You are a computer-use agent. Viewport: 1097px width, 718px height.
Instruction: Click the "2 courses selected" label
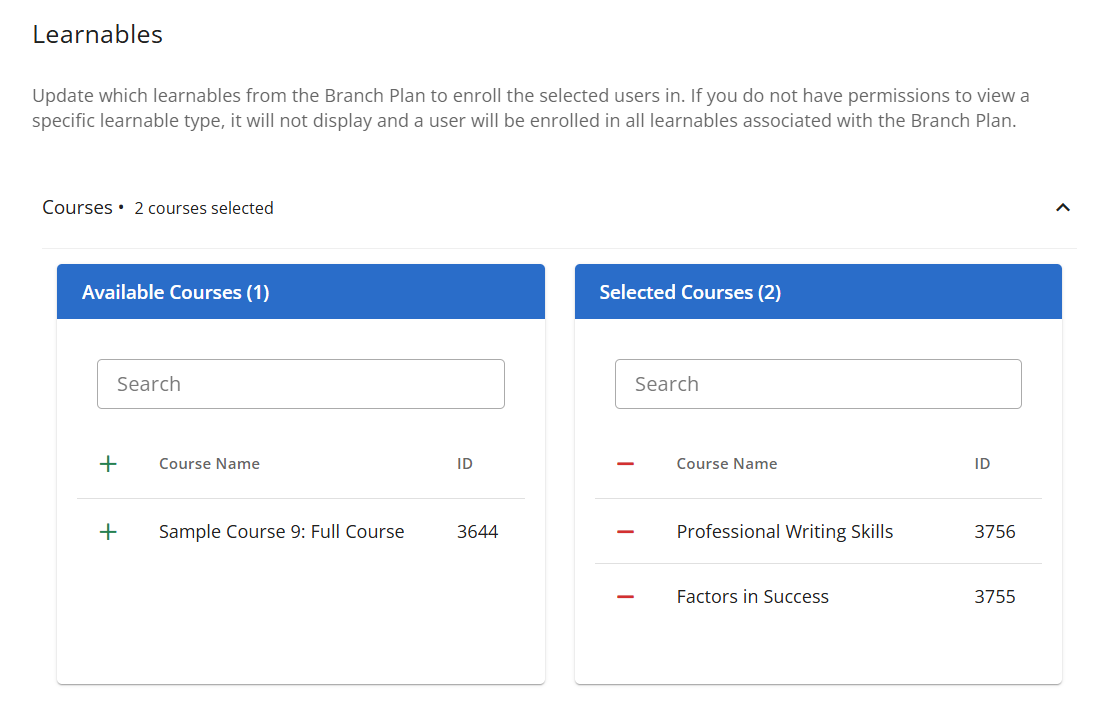click(204, 208)
